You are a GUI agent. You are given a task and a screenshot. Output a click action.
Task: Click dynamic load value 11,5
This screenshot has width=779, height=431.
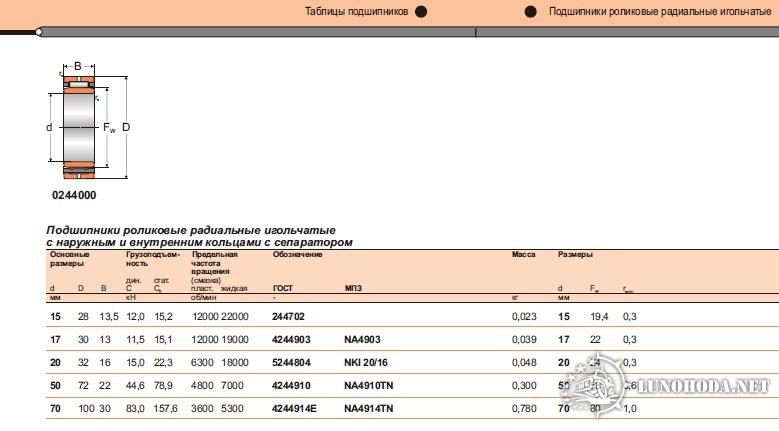coord(135,340)
